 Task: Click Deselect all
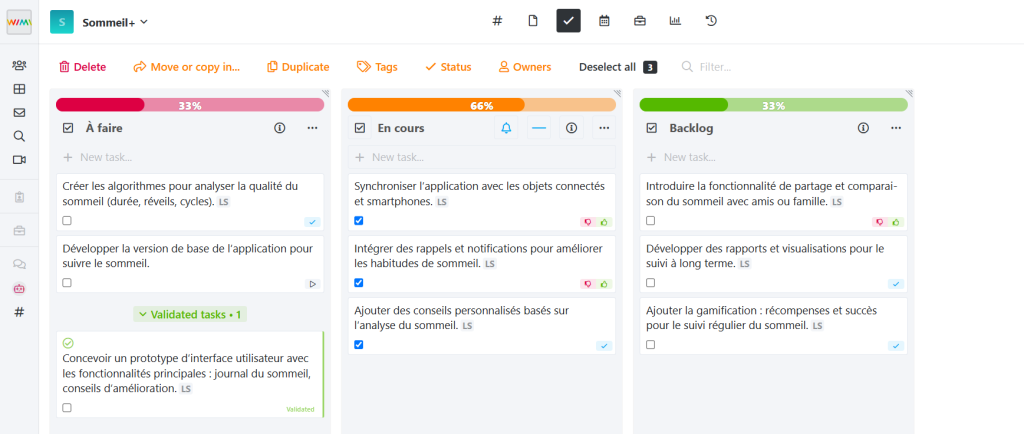[607, 67]
